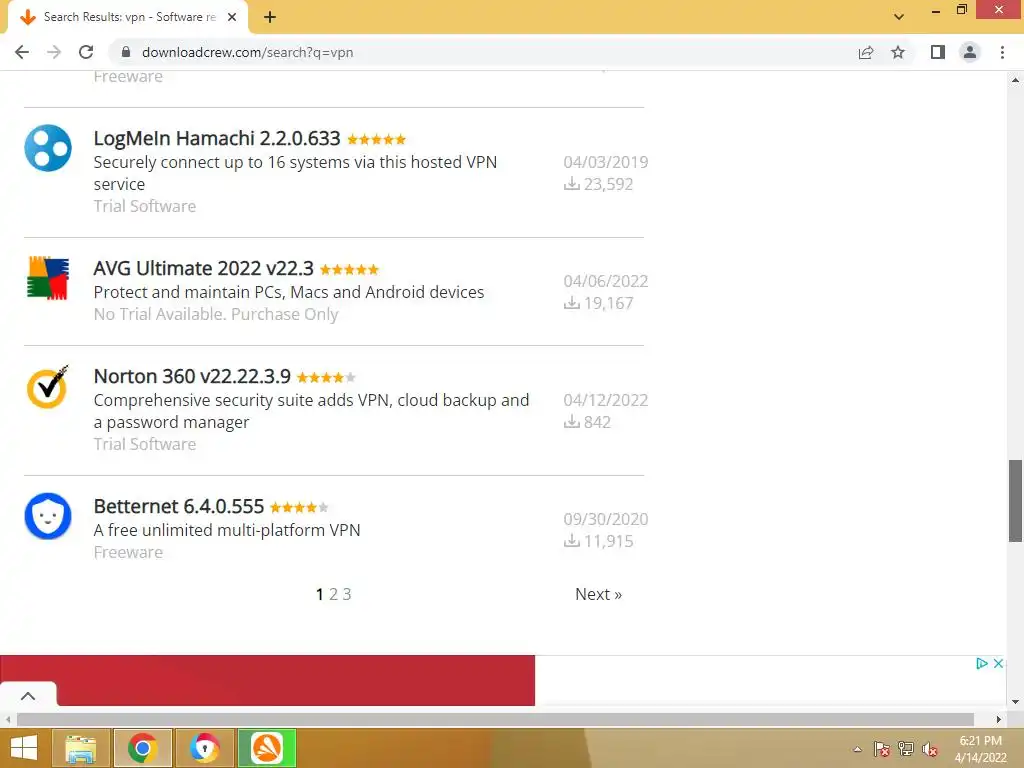Open the AdChoices info icon

coord(982,664)
